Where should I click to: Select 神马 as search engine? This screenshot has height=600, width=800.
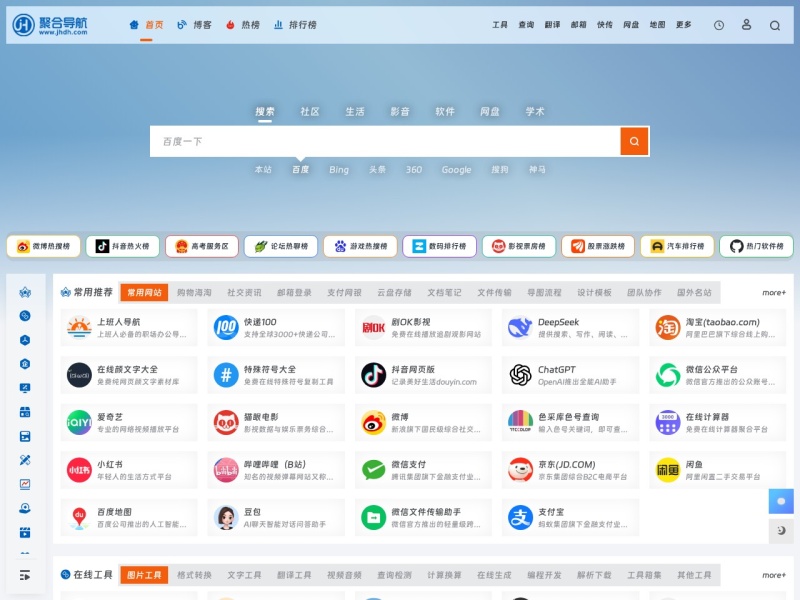(x=537, y=169)
